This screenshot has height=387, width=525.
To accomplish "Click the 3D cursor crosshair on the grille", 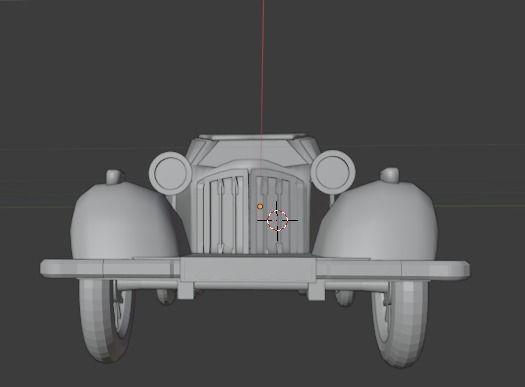I will (278, 220).
